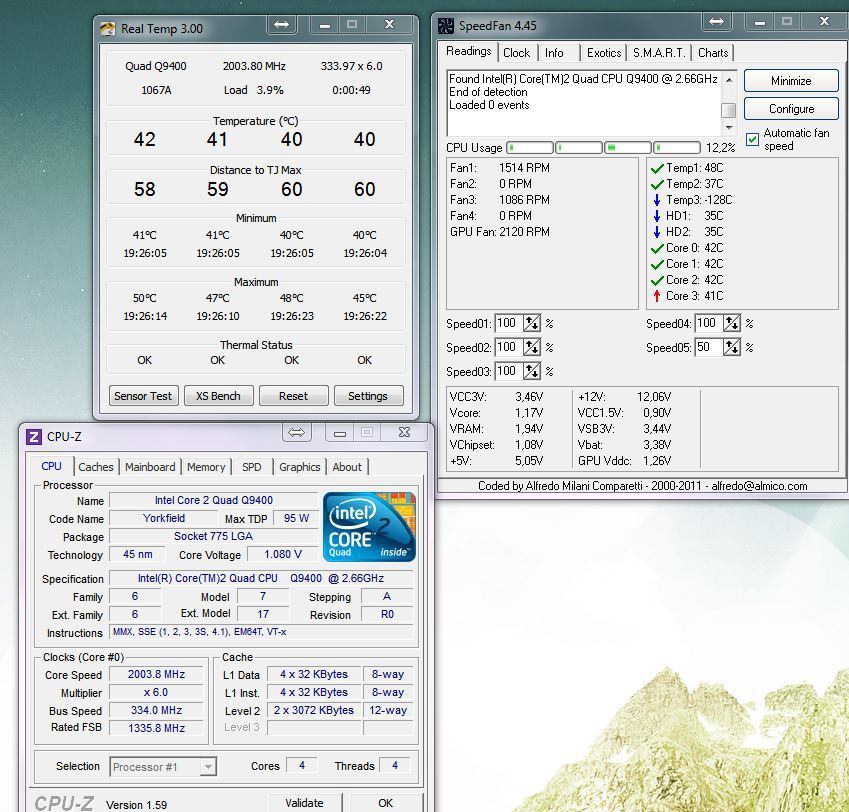
Task: Click the double-arrow button in Real Temp title bar
Action: (x=282, y=24)
